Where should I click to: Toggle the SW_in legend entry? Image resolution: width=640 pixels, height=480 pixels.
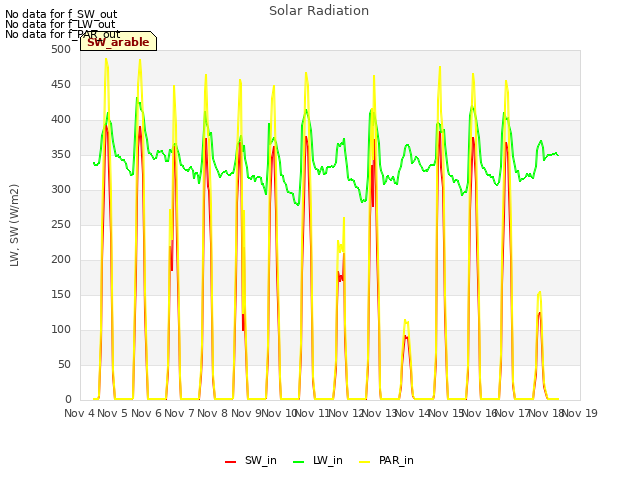click(x=251, y=460)
